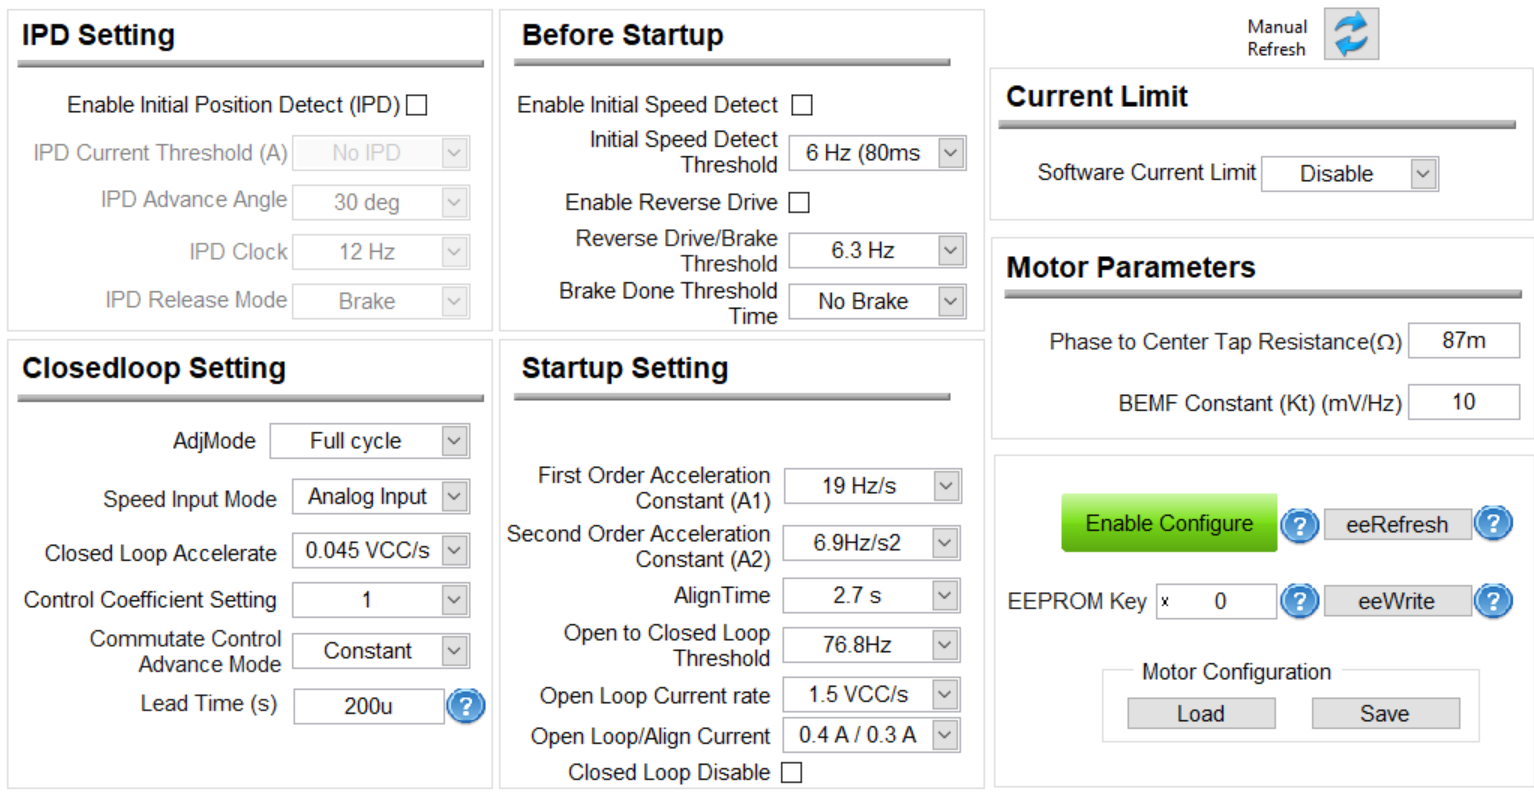Open First Order Acceleration Constant dropdown
Screen dimensions: 1534x793
pyautogui.click(x=872, y=486)
